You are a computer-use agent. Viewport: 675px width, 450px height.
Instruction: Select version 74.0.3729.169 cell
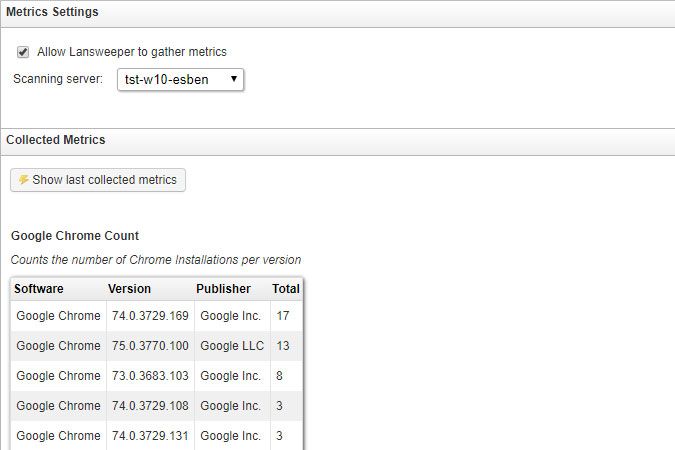(149, 316)
